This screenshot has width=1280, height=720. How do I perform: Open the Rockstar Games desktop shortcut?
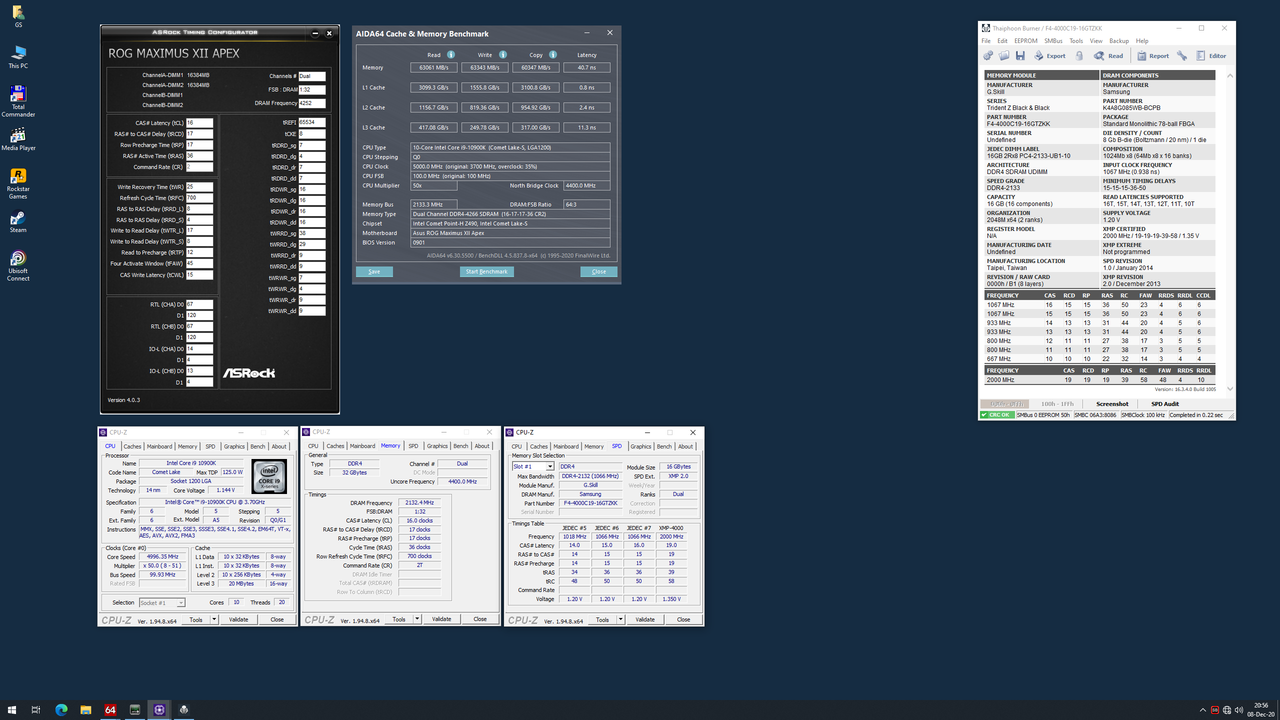[x=18, y=184]
